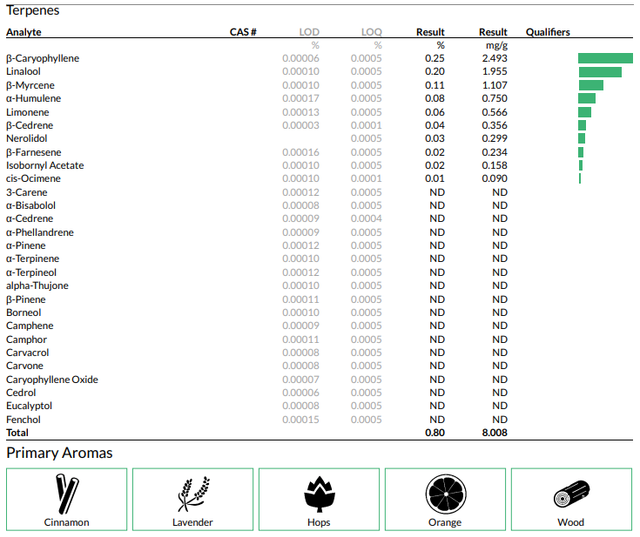The height and width of the screenshot is (537, 640).
Task: Click the 2.493 mg/g result value
Action: click(495, 58)
